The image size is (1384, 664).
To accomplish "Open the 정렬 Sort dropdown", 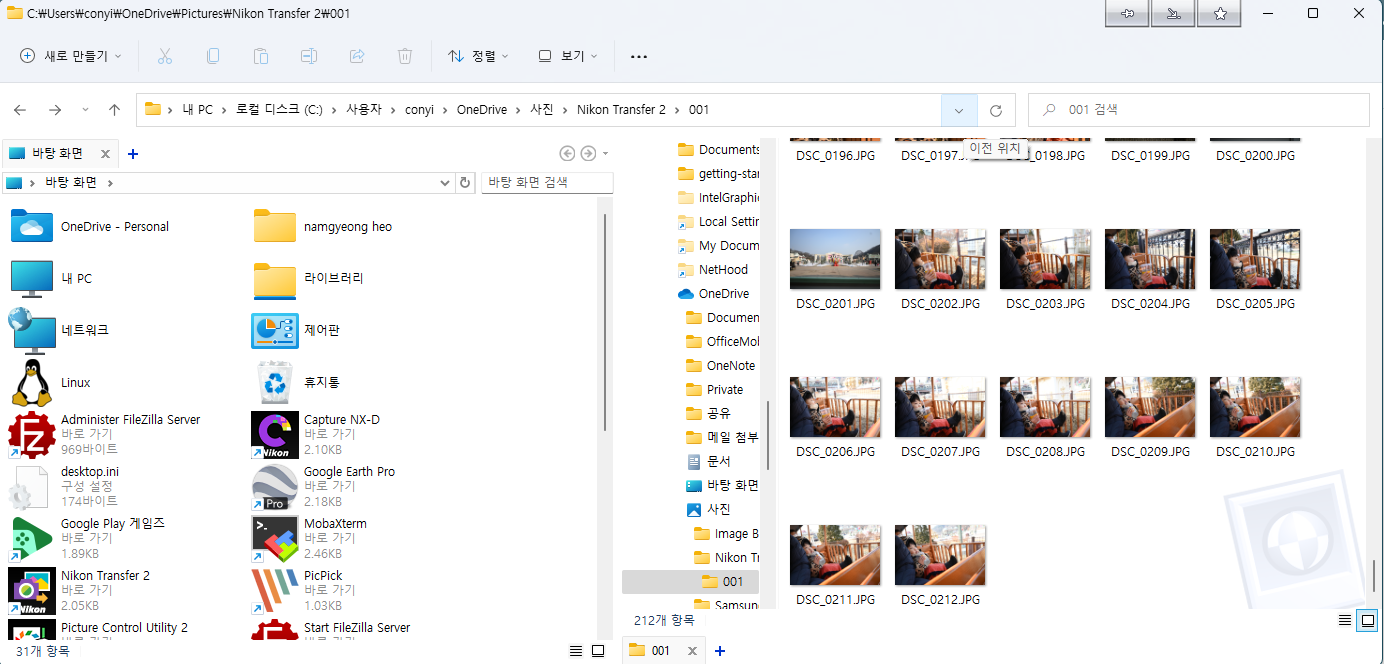I will coord(479,56).
